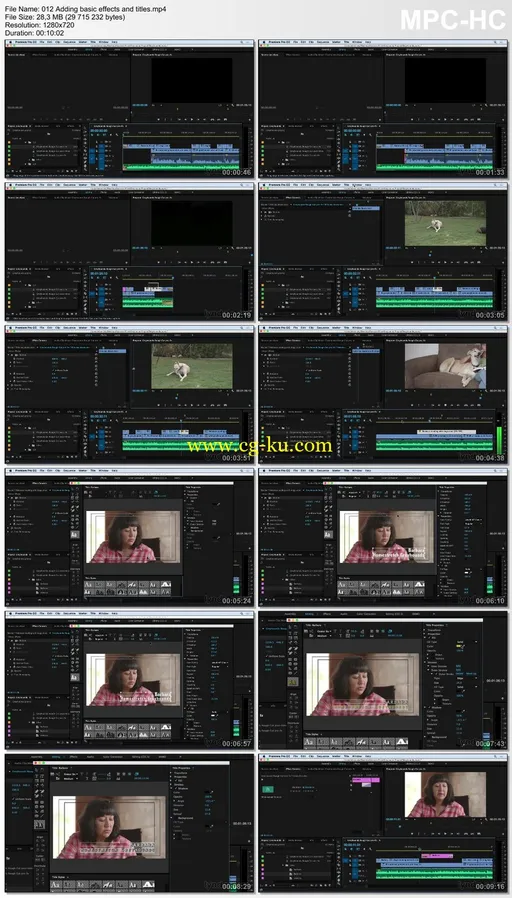Open the frame thumbnail stamped 00:00:46
Image resolution: width=512 pixels, height=898 pixels.
(x=129, y=108)
